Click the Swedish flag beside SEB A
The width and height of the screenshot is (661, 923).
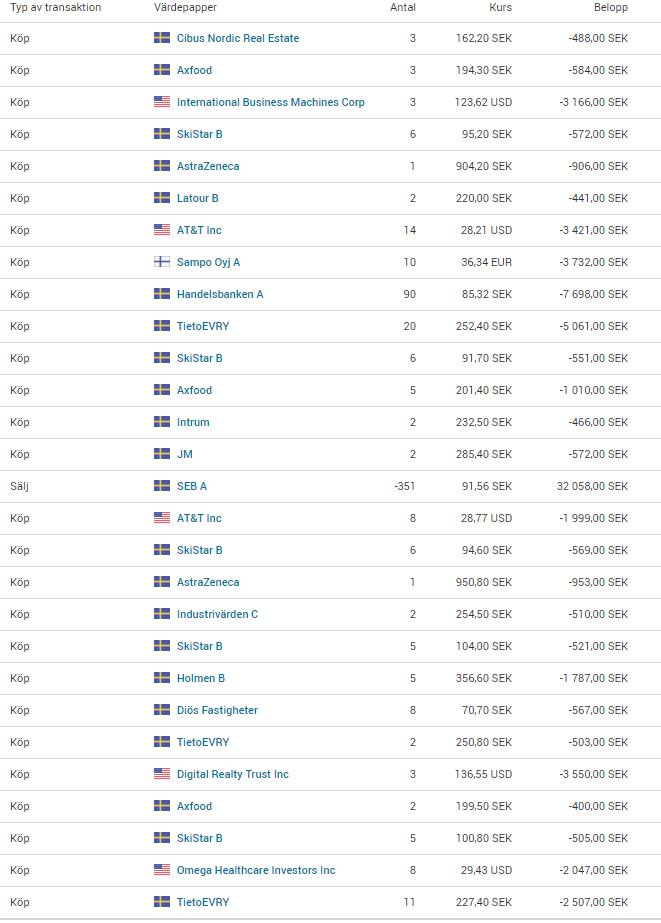tap(162, 486)
